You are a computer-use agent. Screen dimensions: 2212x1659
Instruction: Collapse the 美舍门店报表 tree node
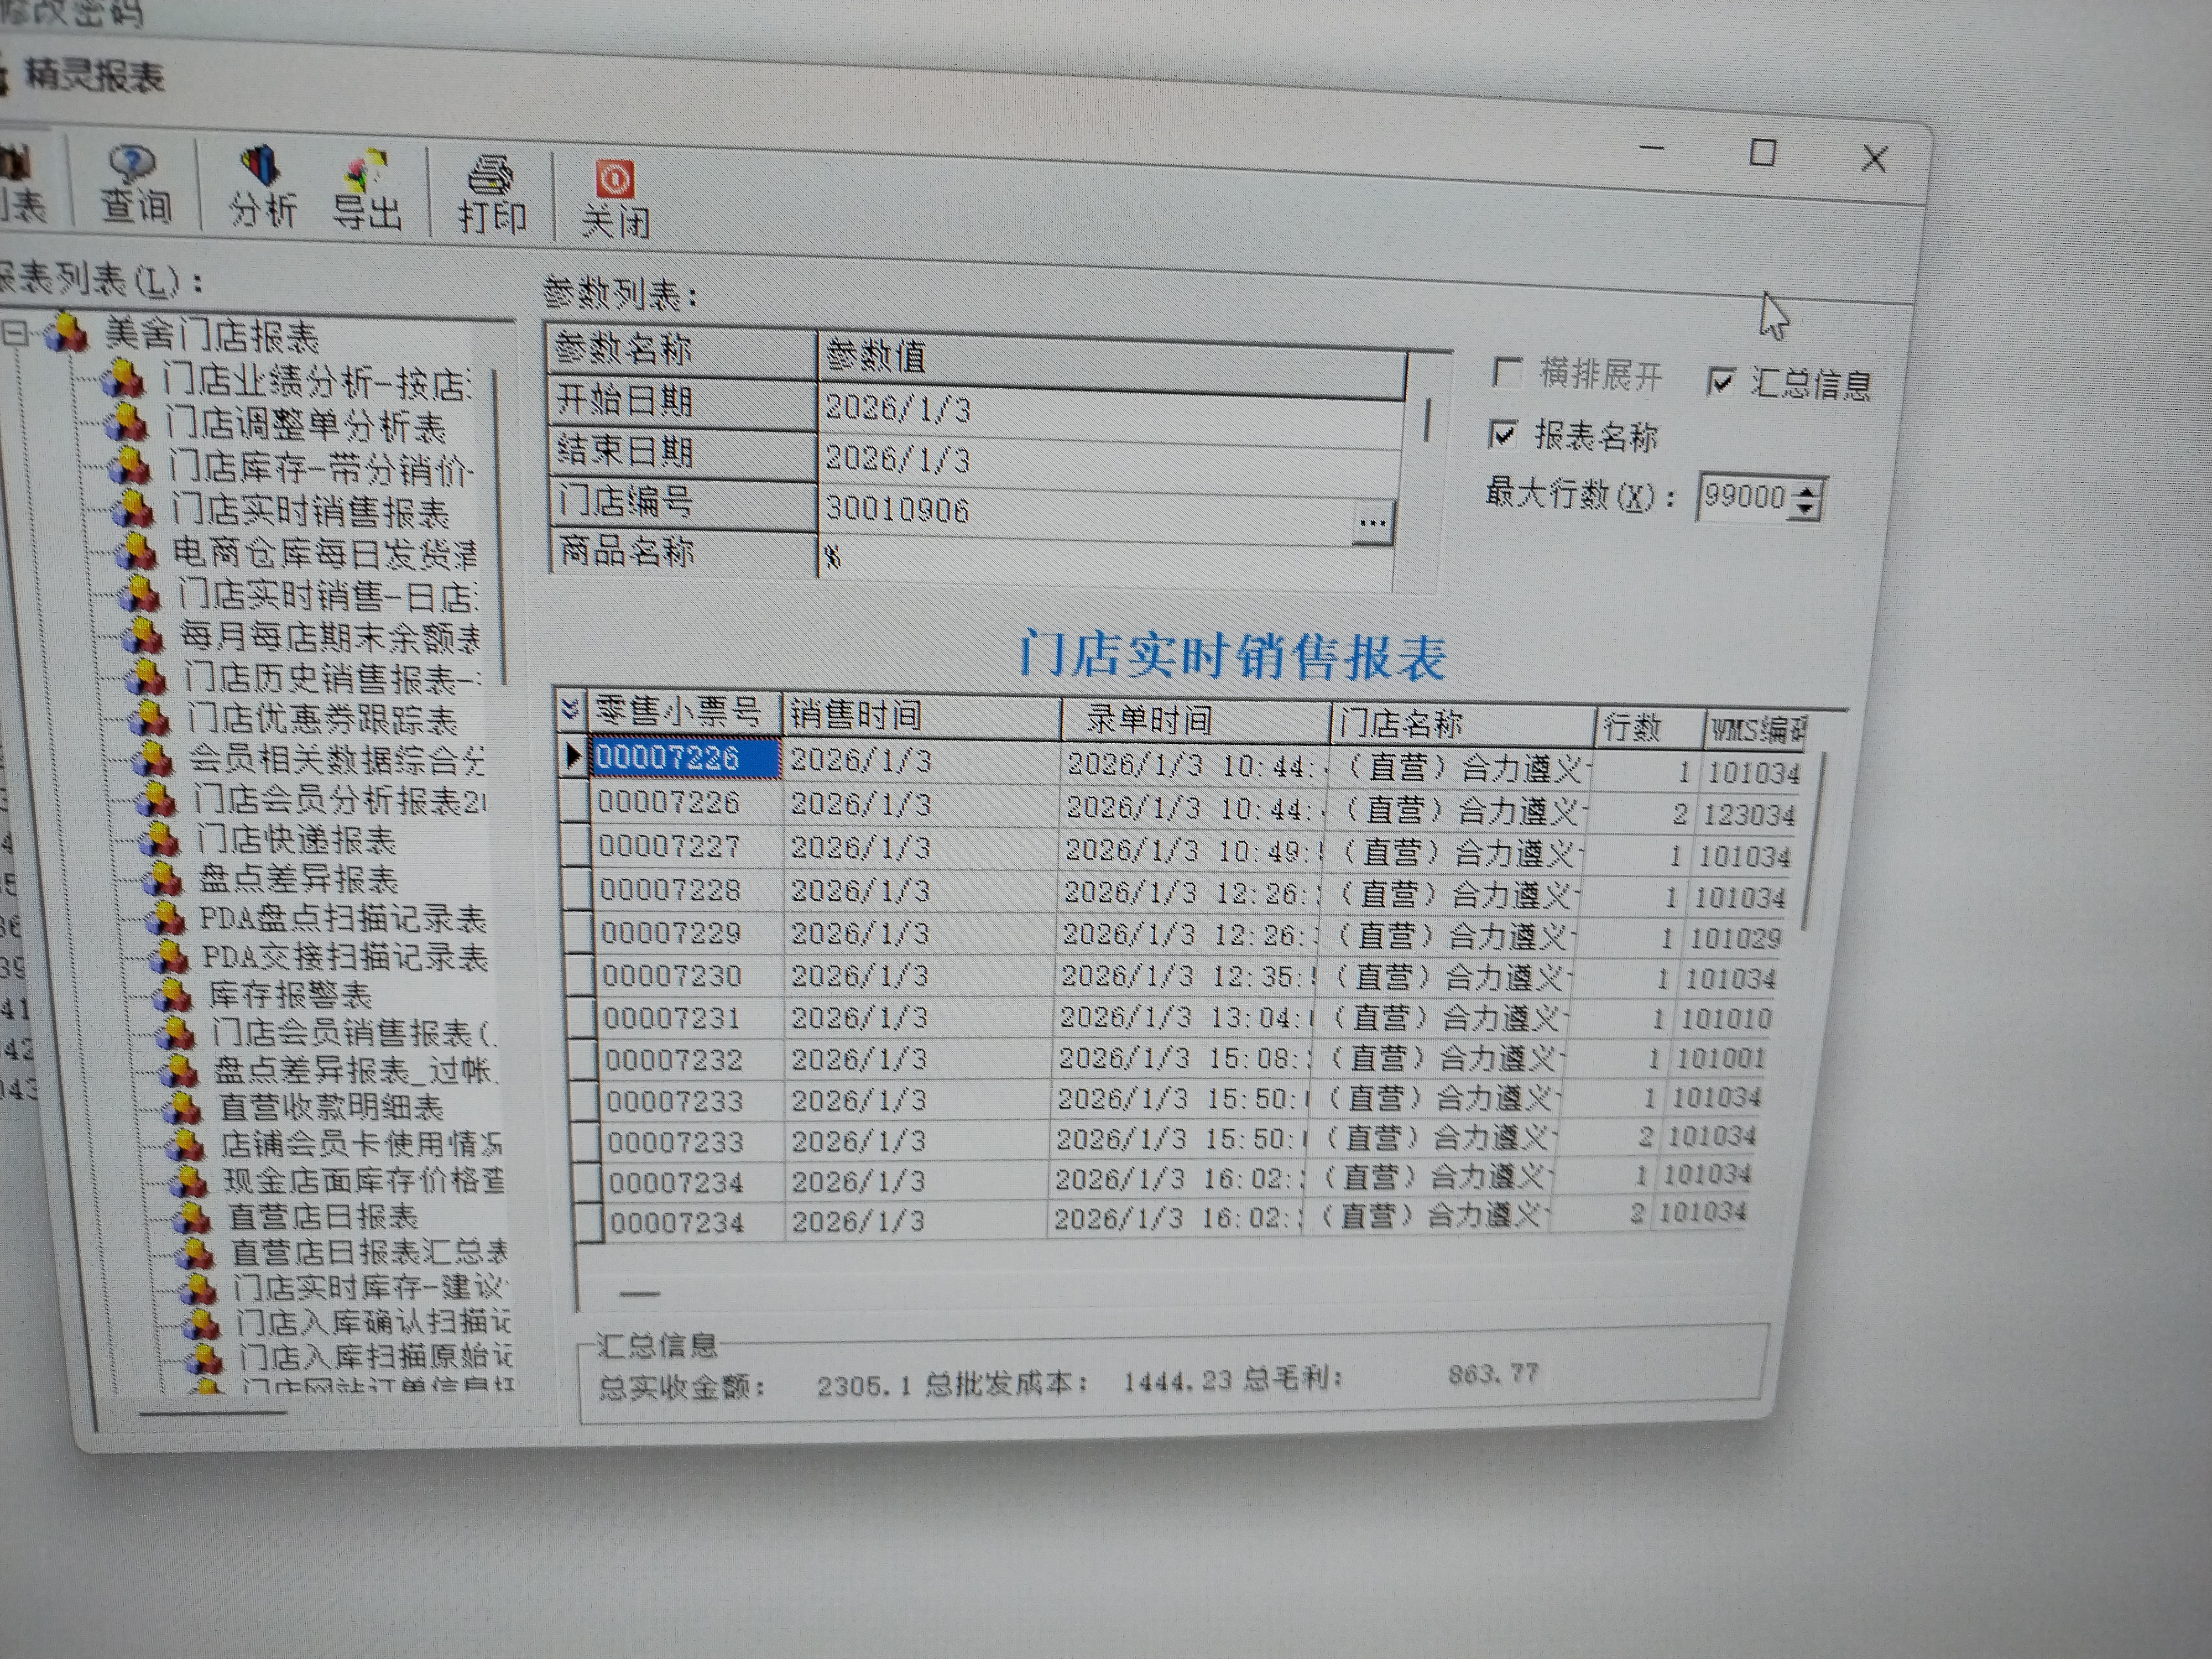[14, 332]
